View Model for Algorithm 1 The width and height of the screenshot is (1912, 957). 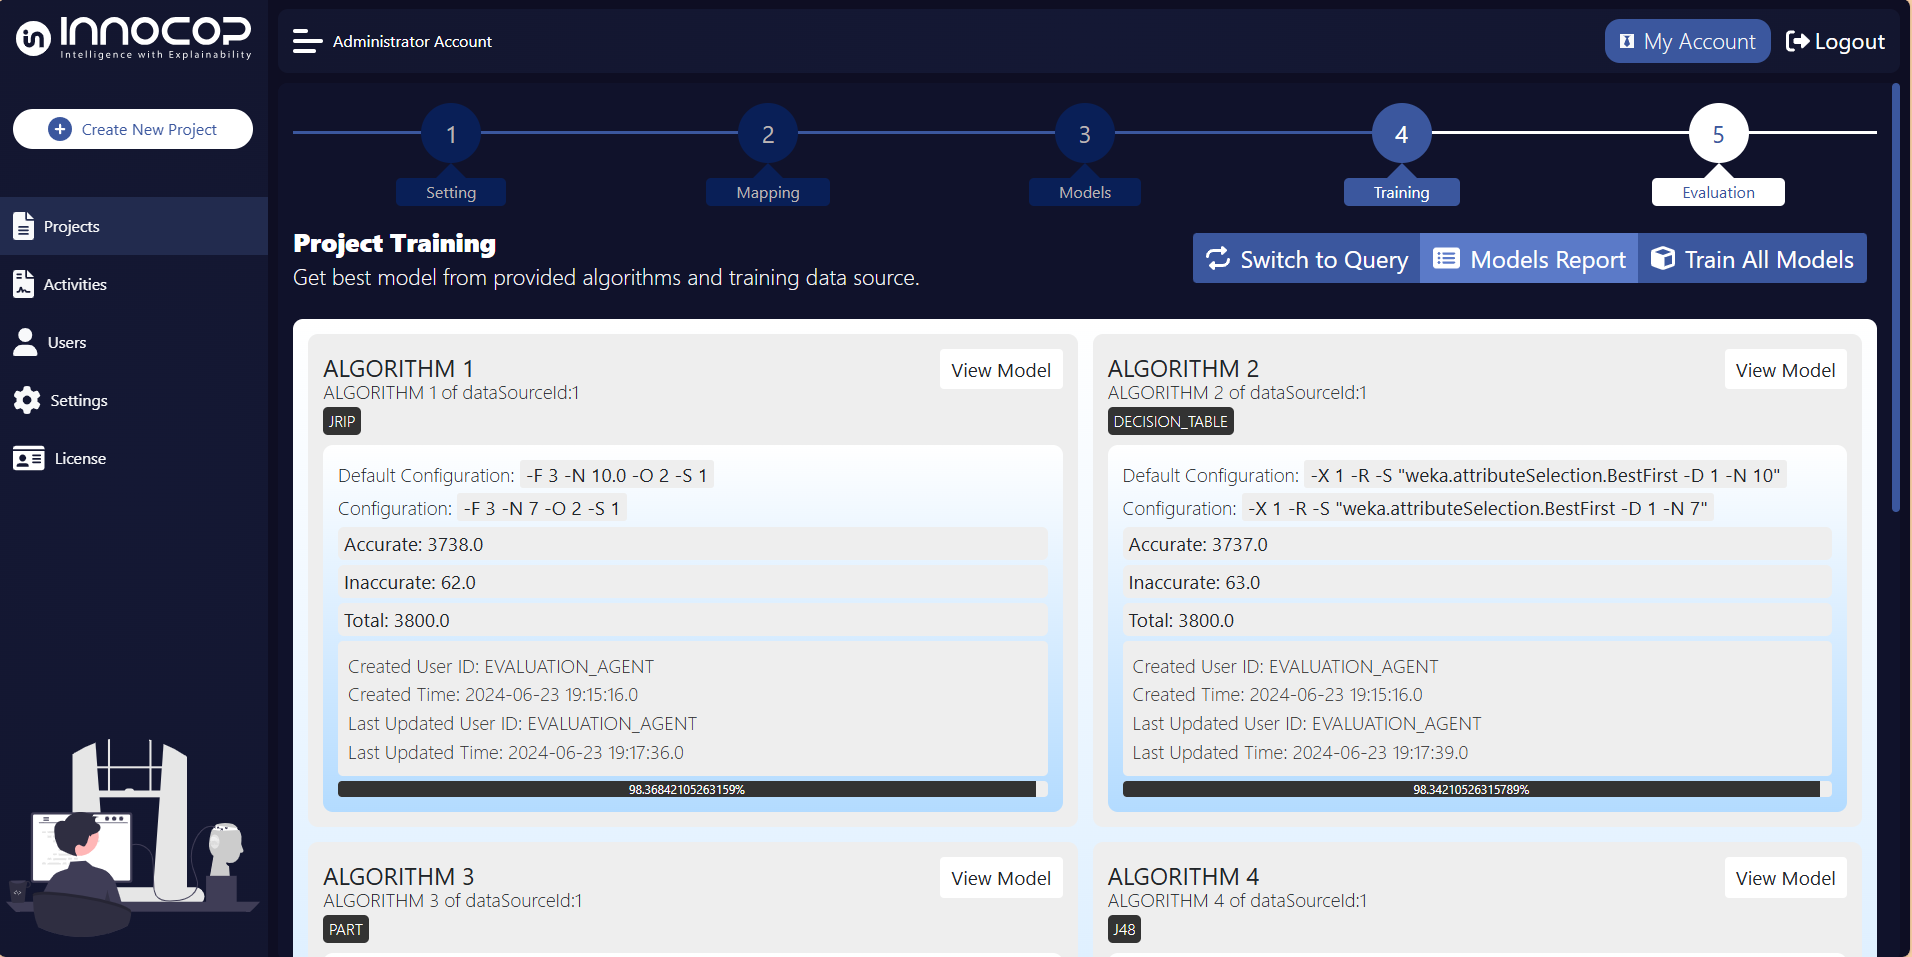pos(1001,370)
